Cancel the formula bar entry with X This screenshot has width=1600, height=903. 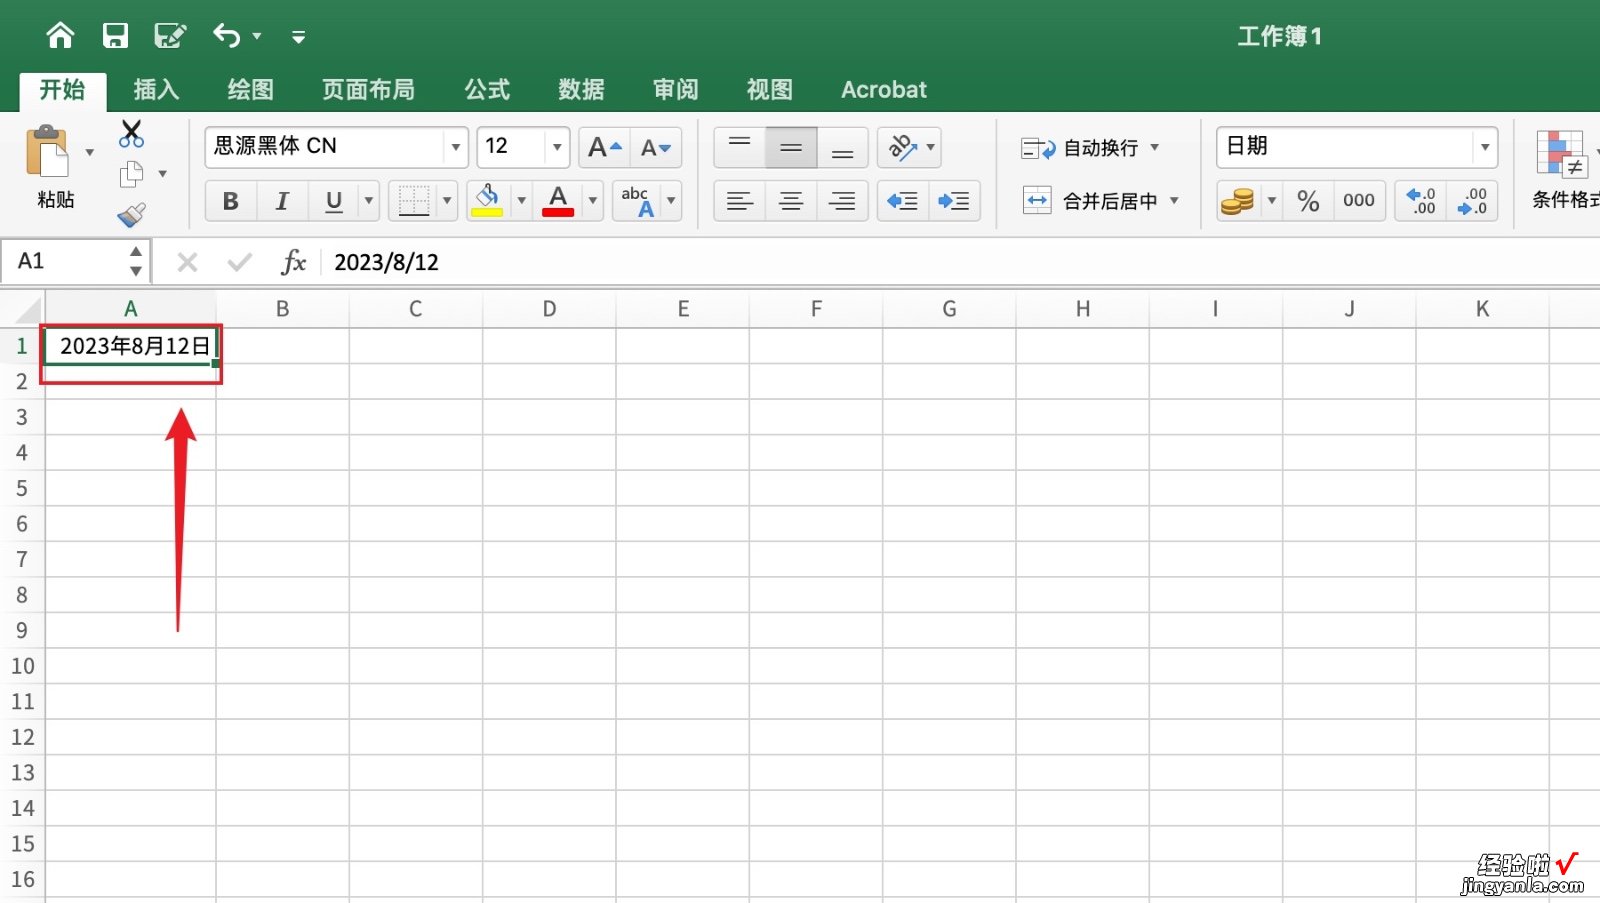click(187, 263)
